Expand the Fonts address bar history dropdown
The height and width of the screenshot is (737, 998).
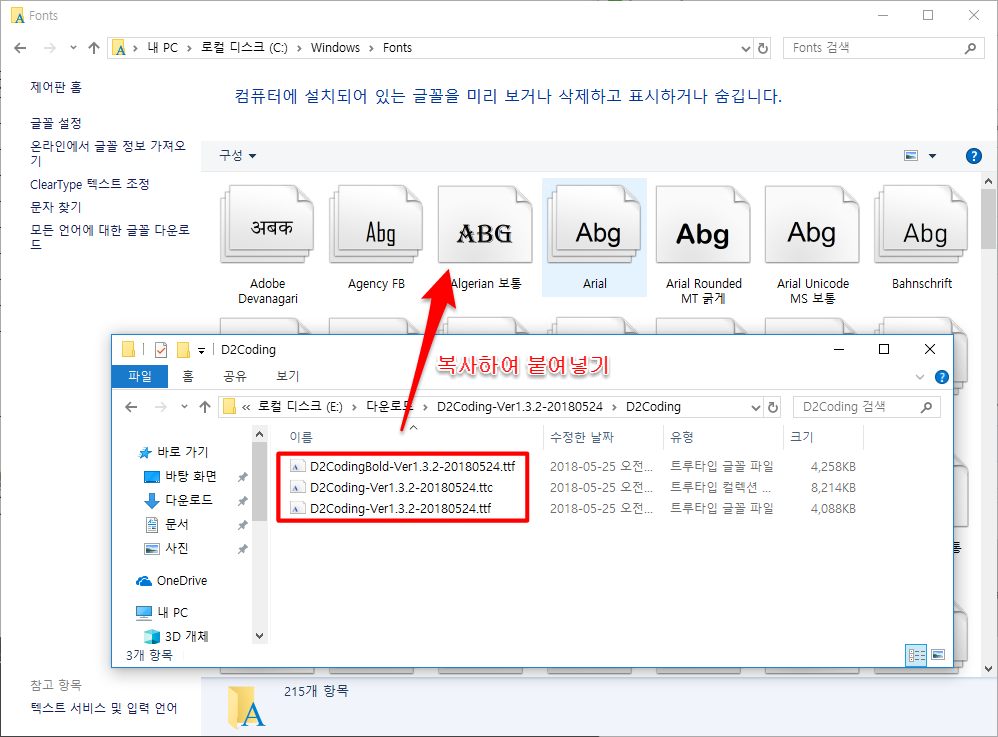[746, 48]
